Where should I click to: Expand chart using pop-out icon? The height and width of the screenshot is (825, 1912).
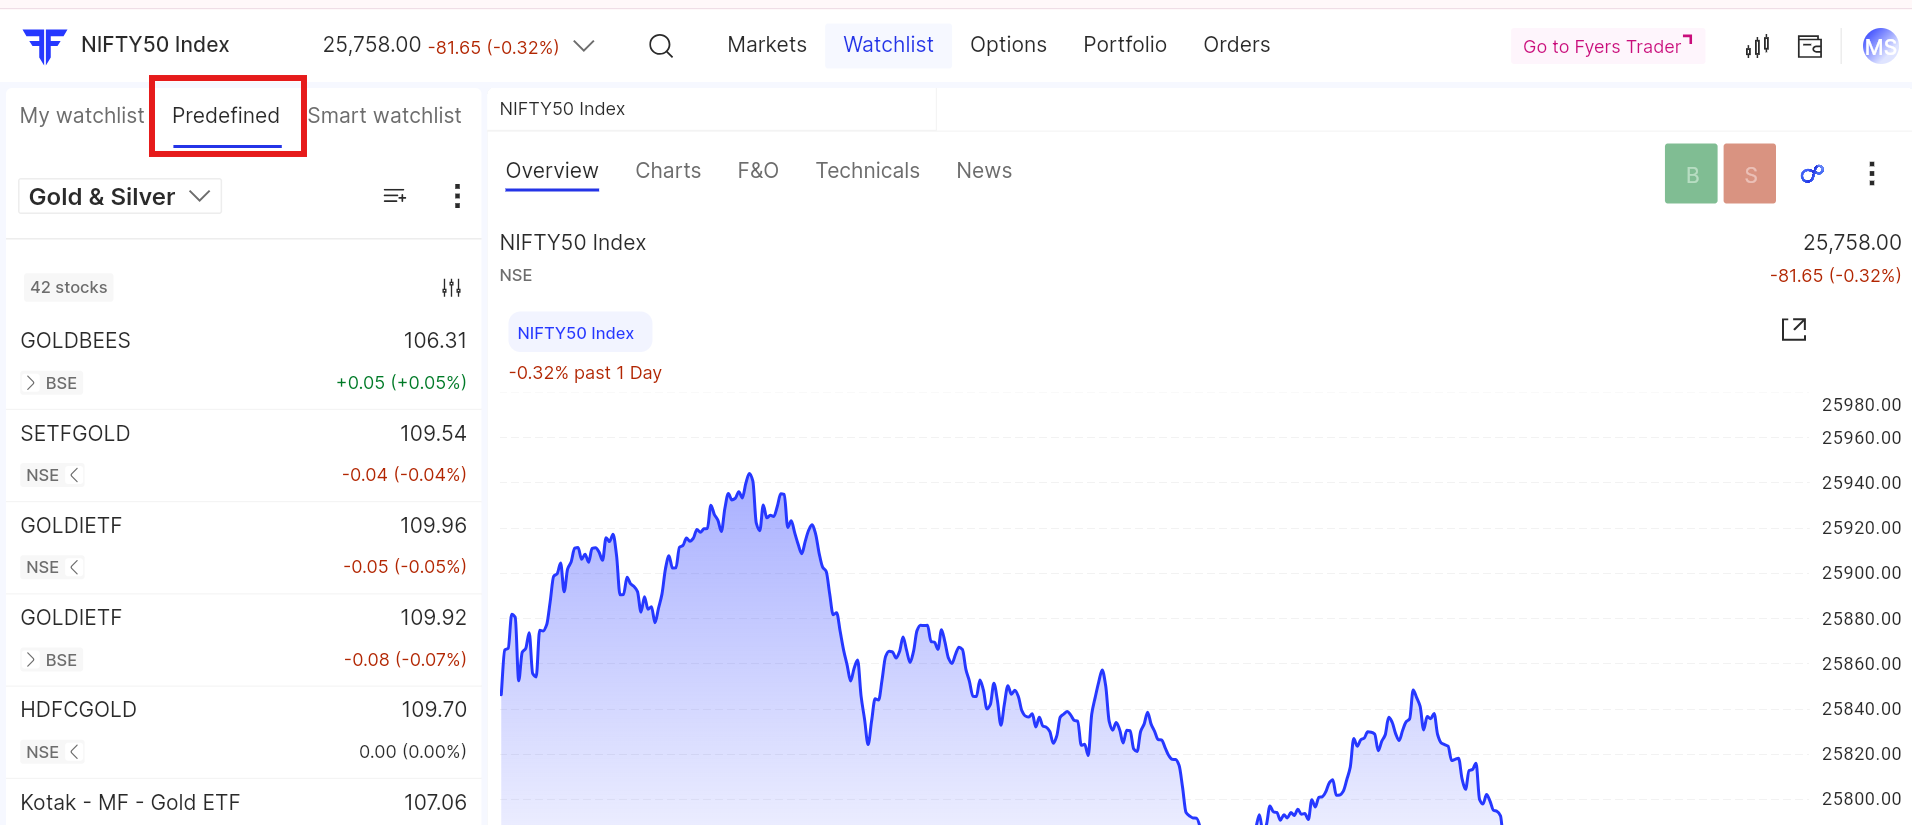[1793, 329]
